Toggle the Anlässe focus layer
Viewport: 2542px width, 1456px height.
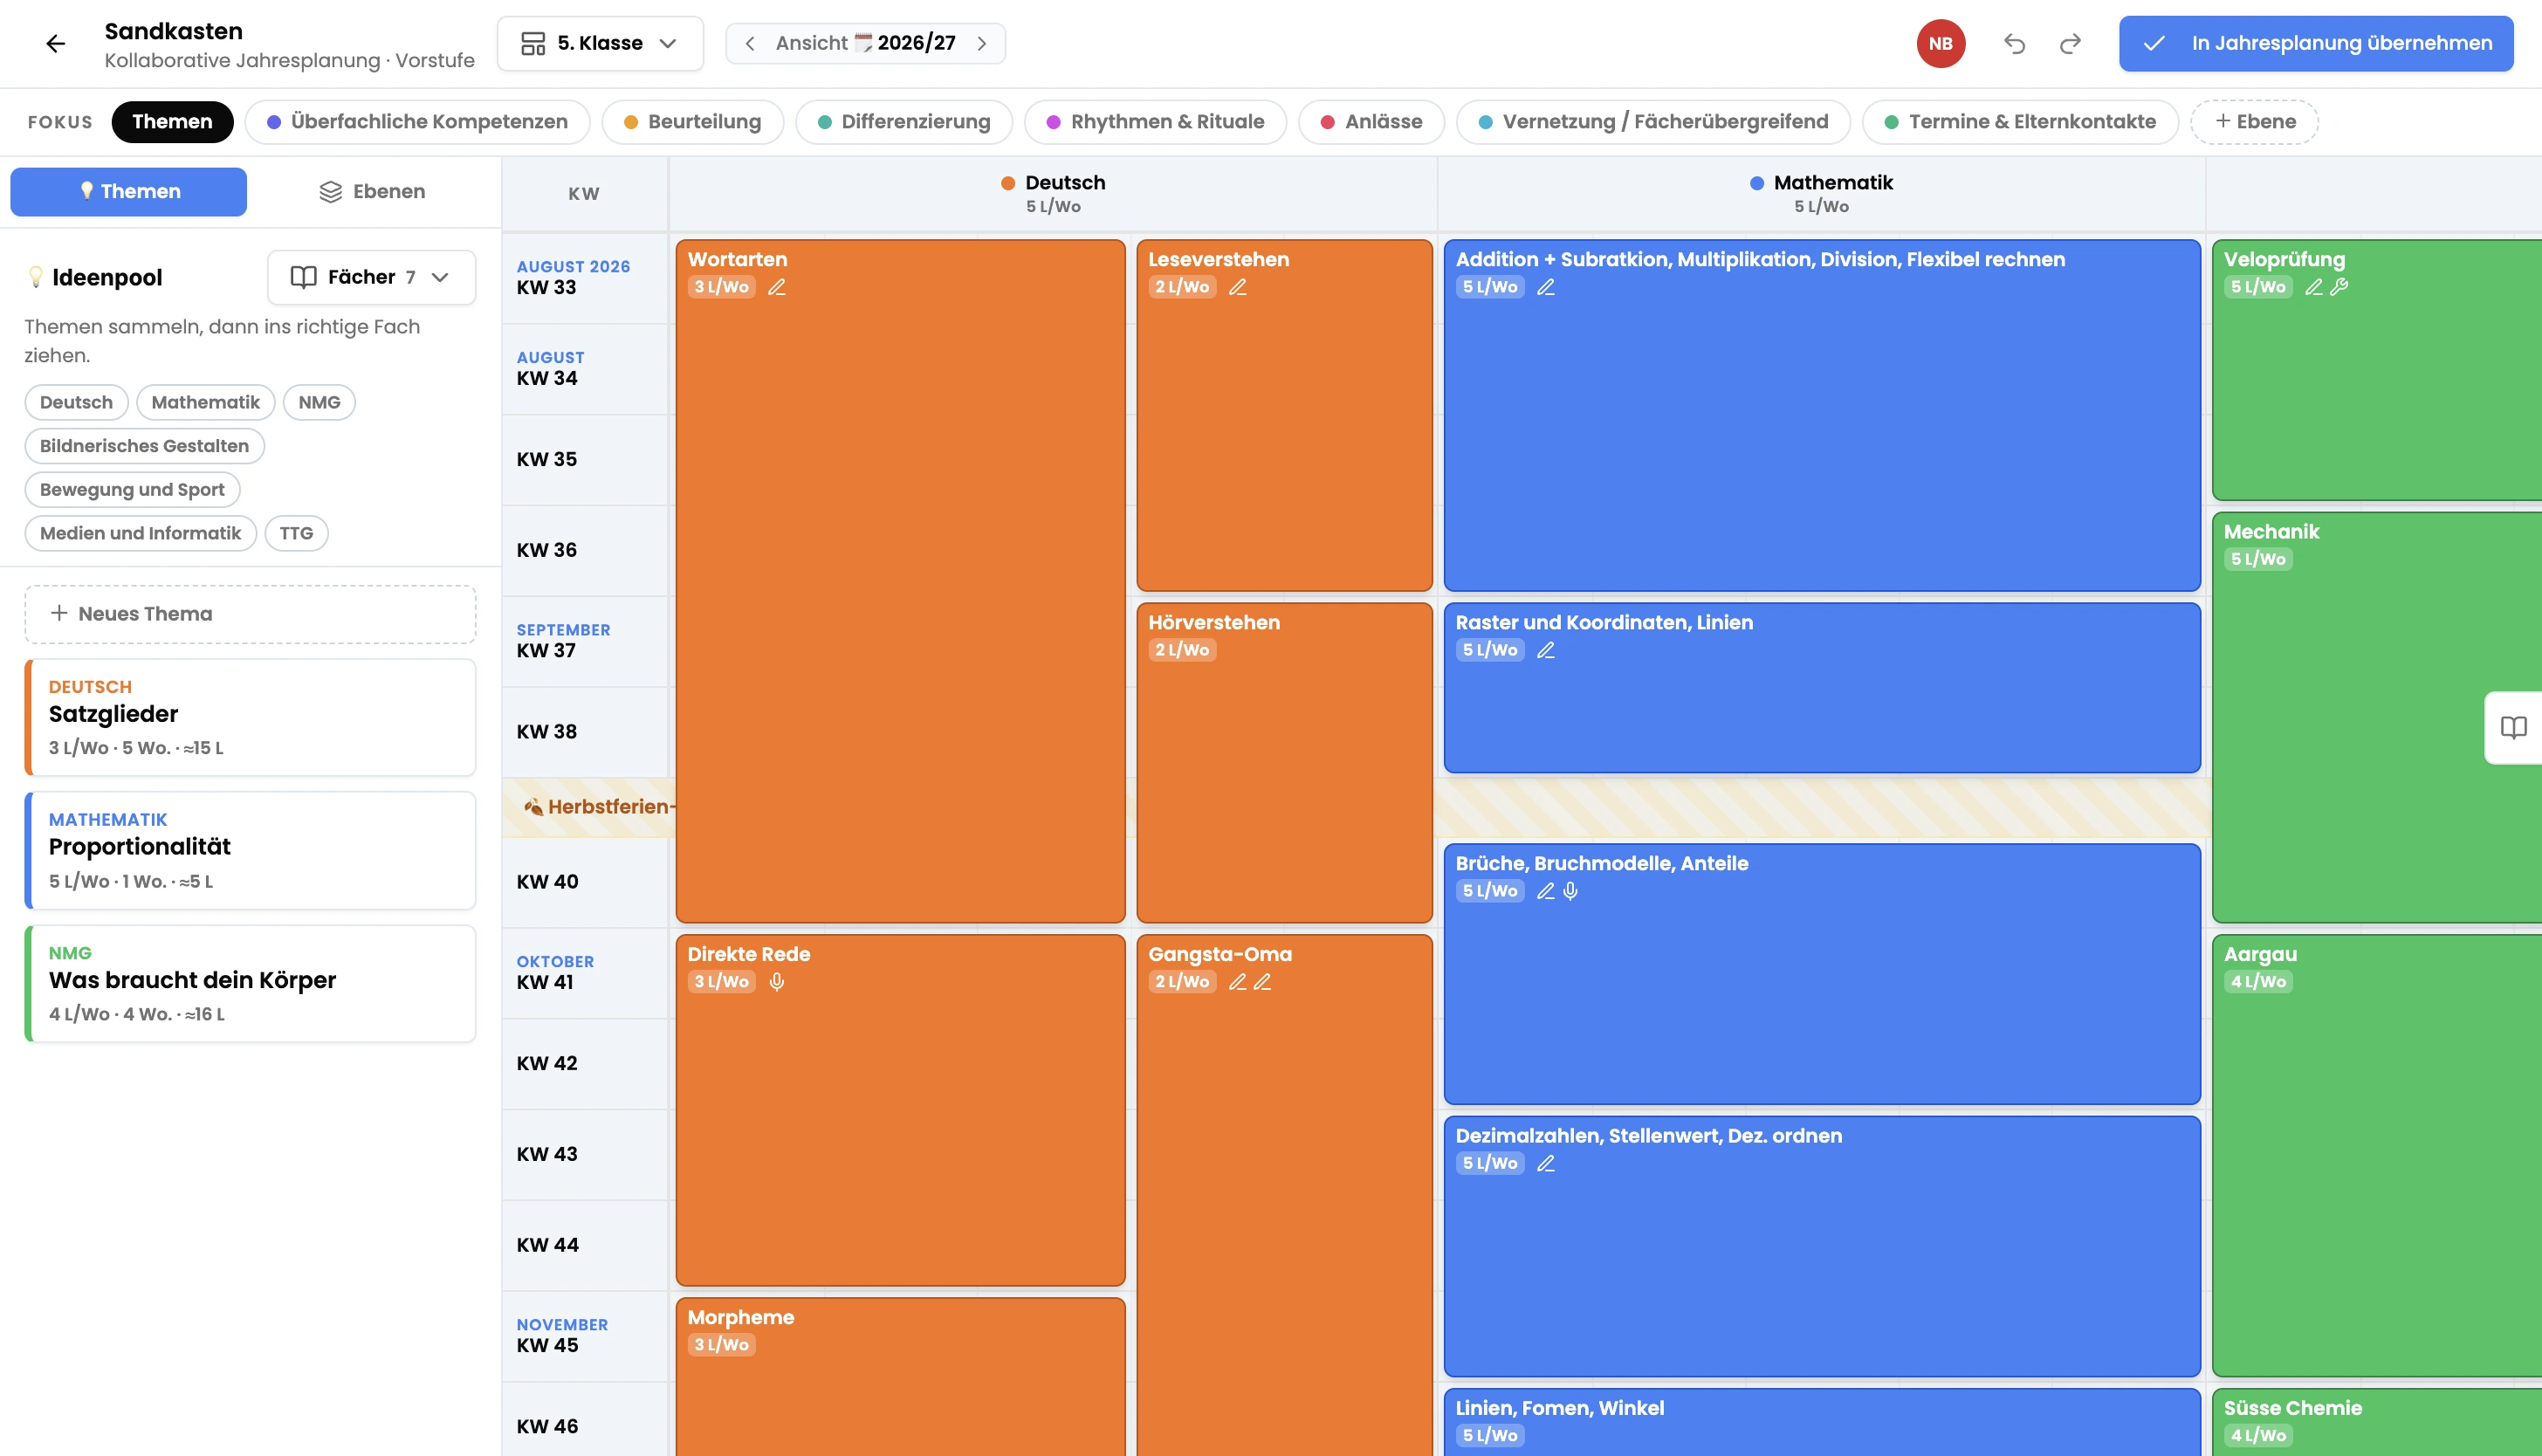coord(1371,122)
